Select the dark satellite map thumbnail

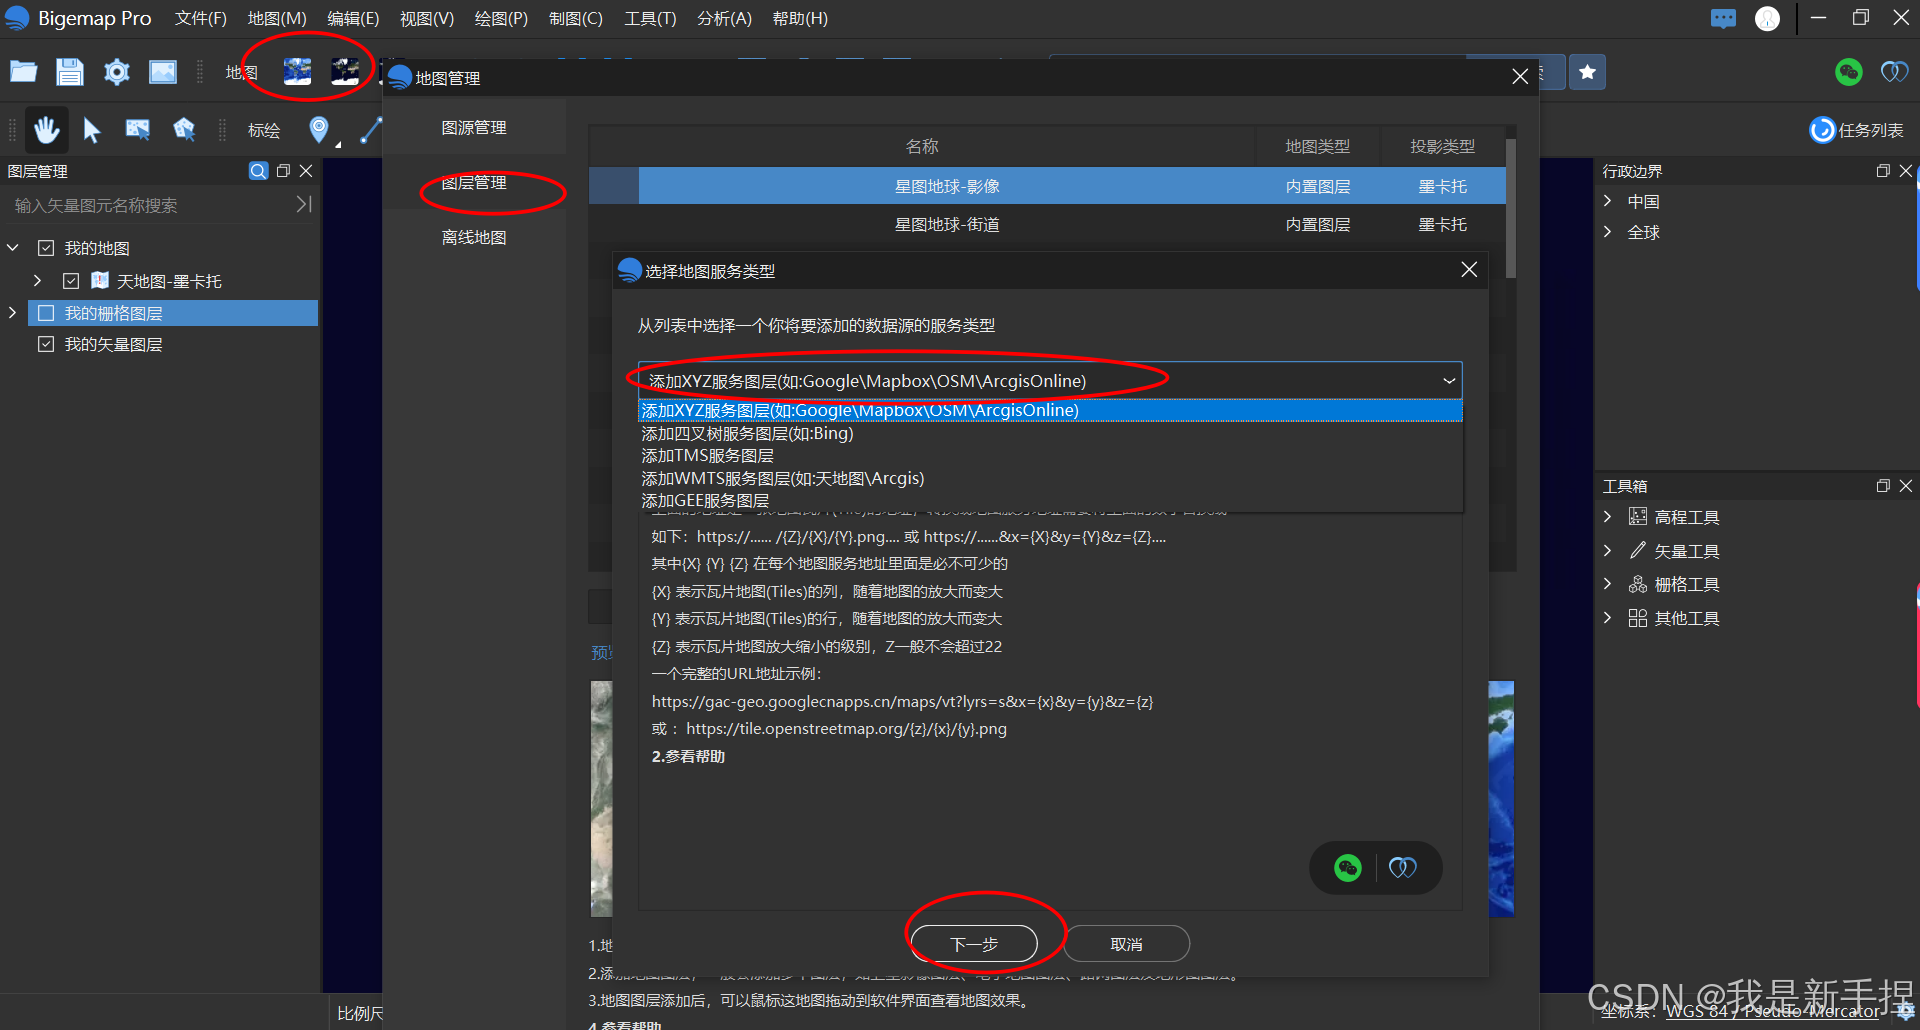(x=345, y=71)
